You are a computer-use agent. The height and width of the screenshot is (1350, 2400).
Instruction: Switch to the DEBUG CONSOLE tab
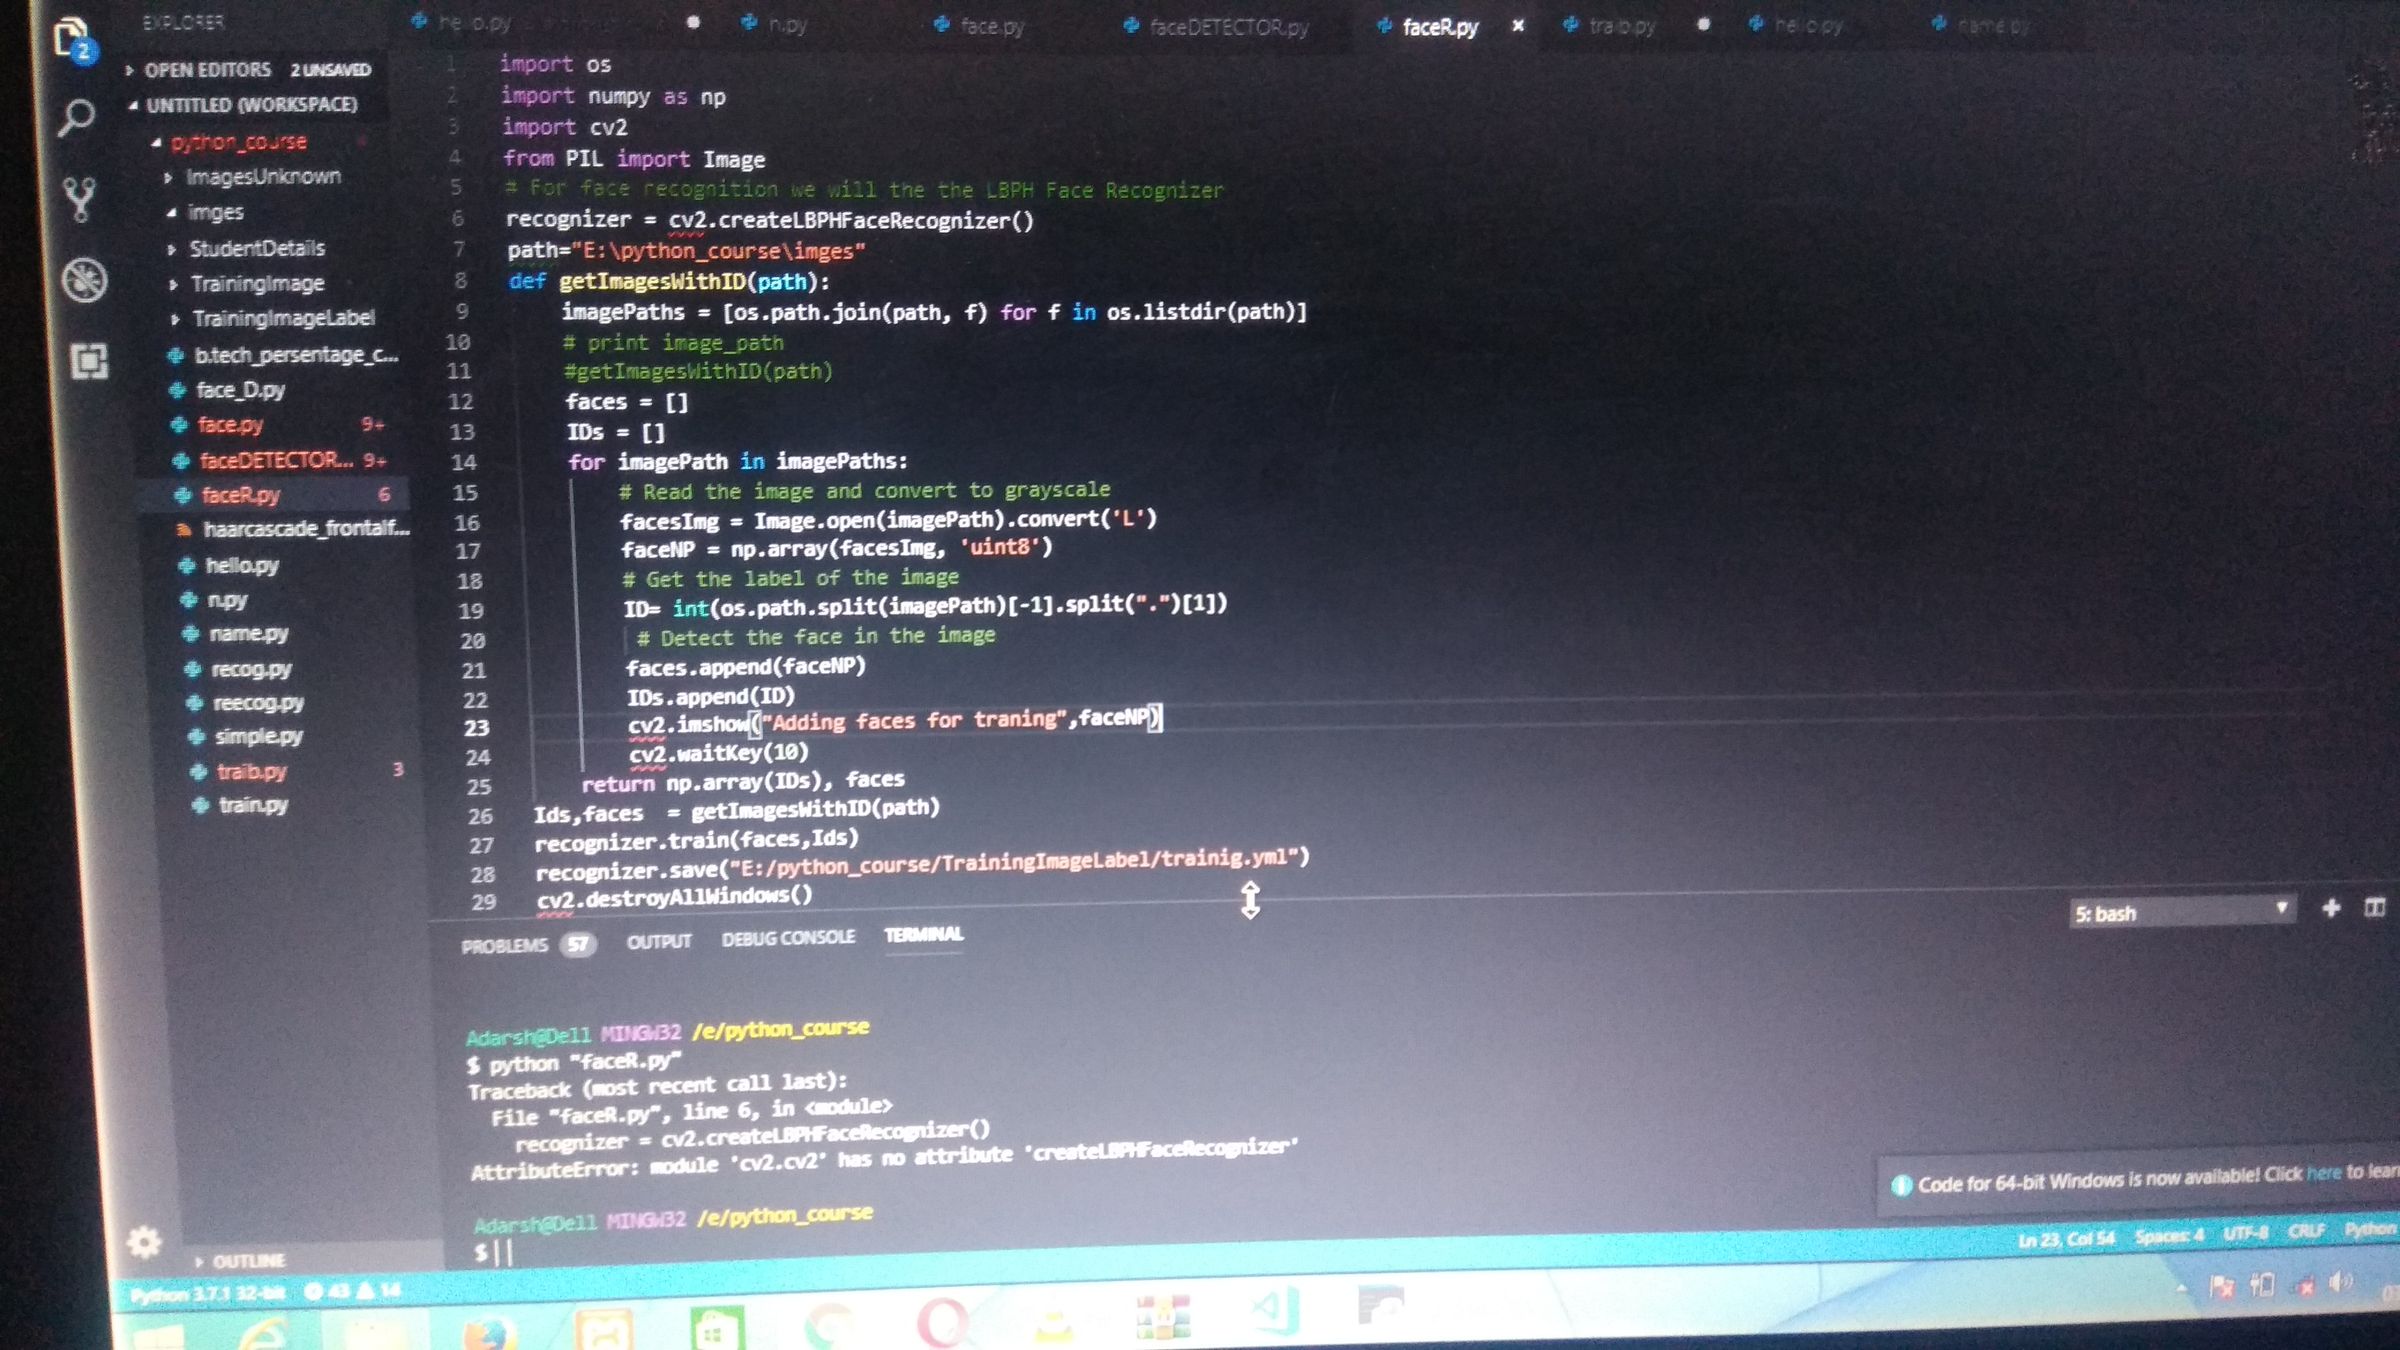(x=788, y=938)
